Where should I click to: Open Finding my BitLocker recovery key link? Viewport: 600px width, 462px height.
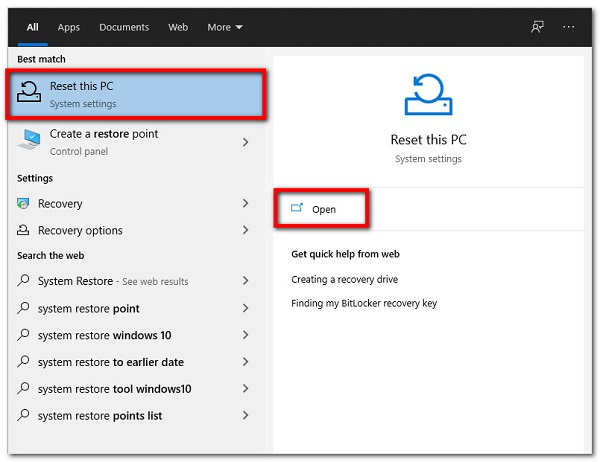[364, 303]
